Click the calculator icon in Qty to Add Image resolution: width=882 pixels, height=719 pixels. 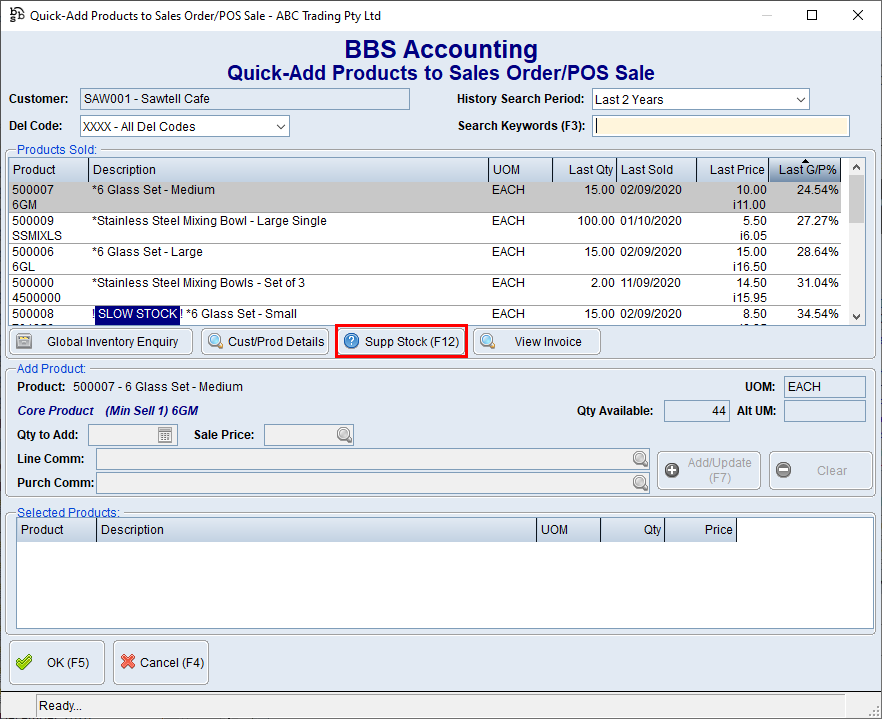[166, 435]
